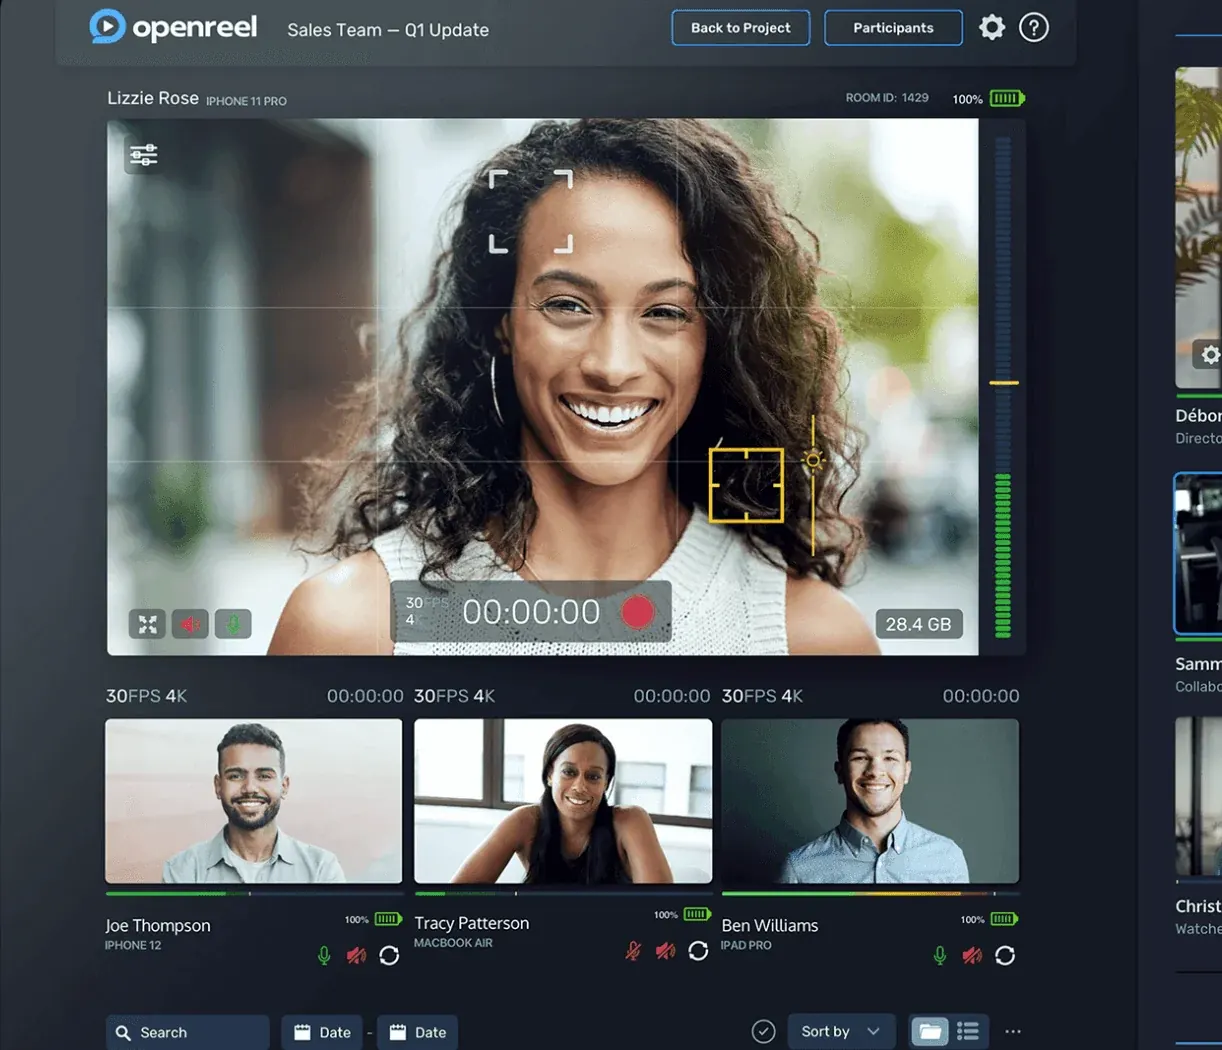Start recording with the red record button
This screenshot has width=1222, height=1050.
(637, 612)
